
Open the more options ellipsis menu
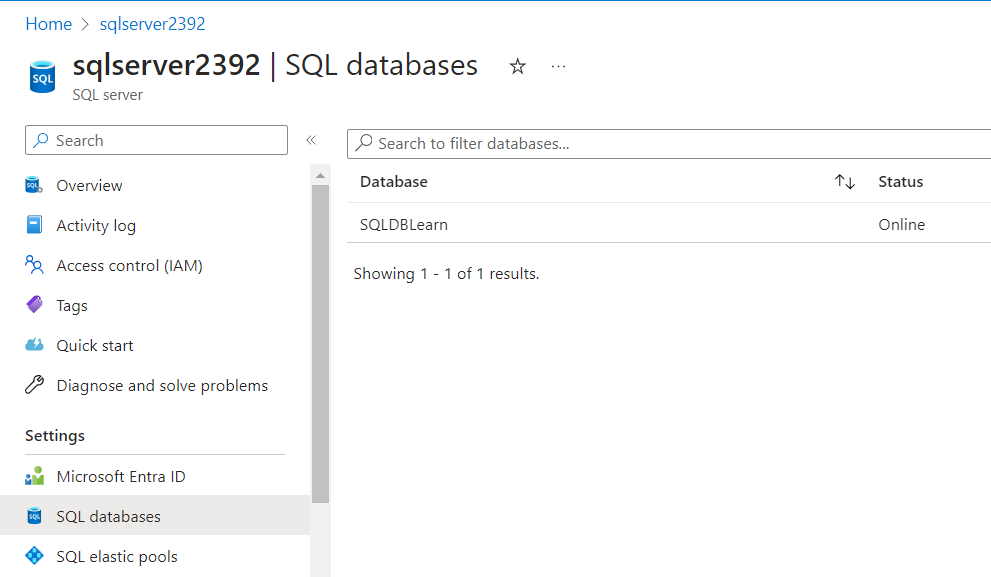coord(558,66)
